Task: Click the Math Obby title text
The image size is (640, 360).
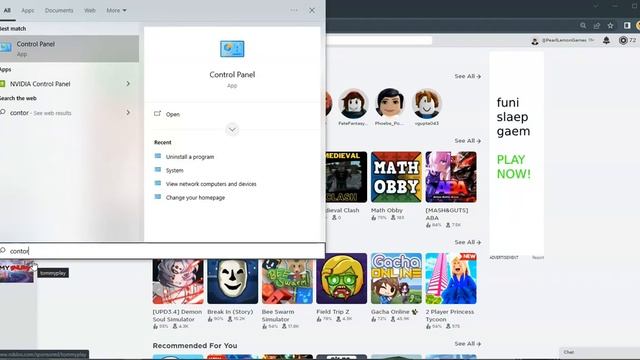Action: 387,210
